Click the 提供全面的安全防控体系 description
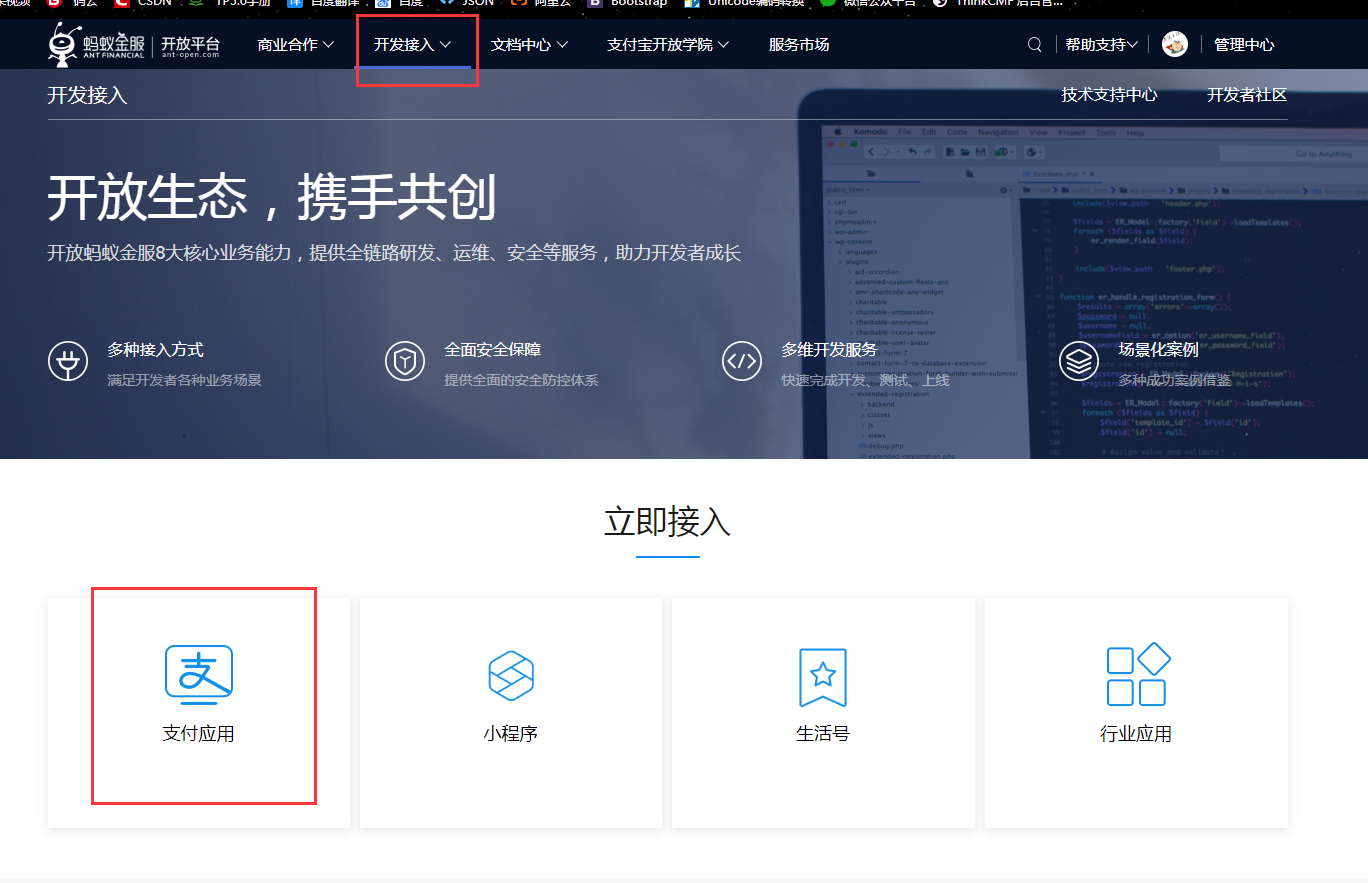The height and width of the screenshot is (883, 1368). 521,380
